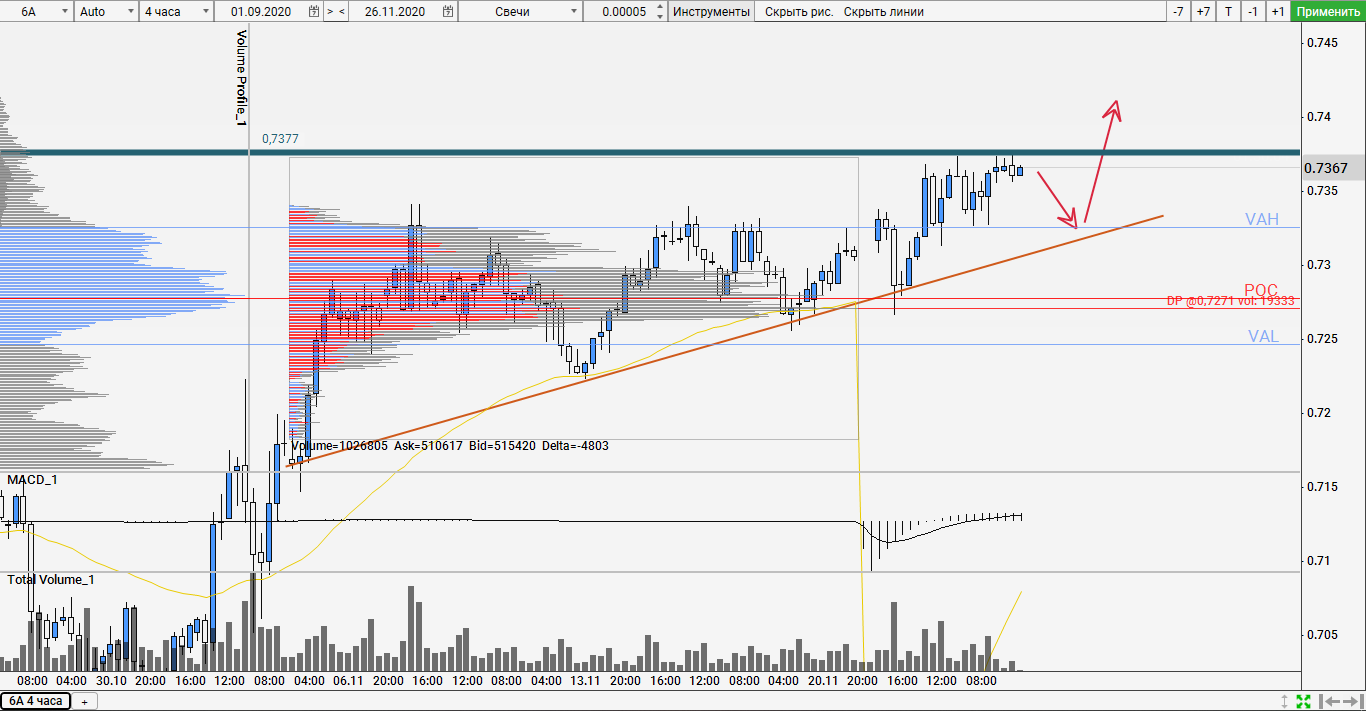Open calendar picker for the start date
The image size is (1366, 711).
(315, 12)
